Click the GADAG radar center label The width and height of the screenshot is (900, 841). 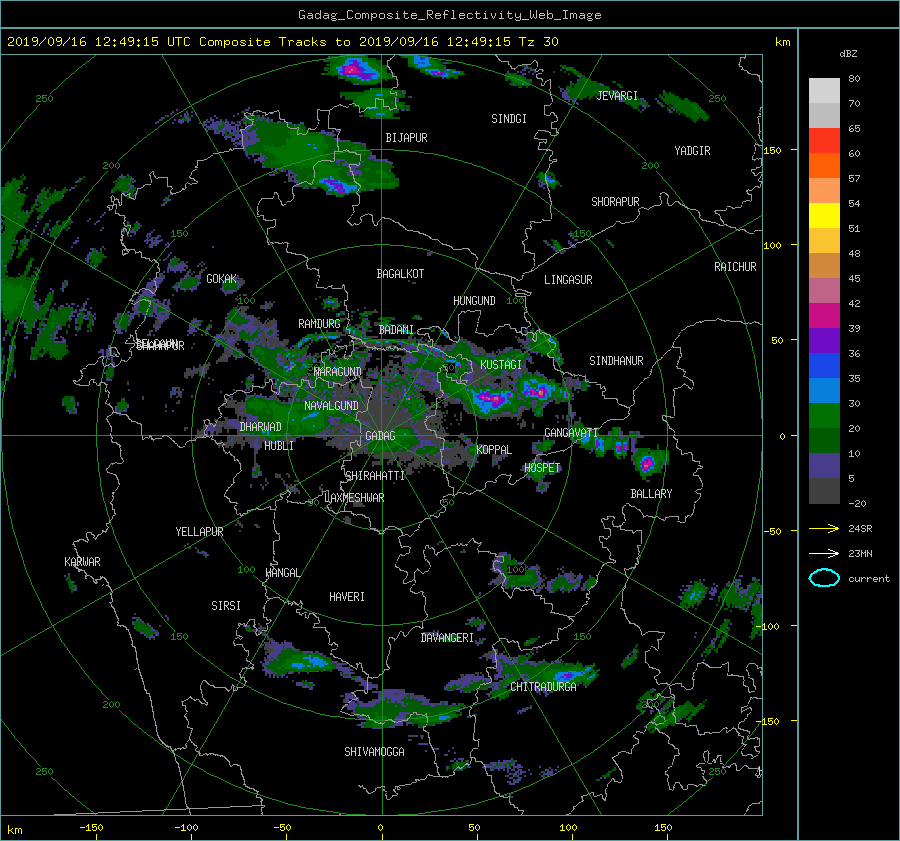[381, 436]
